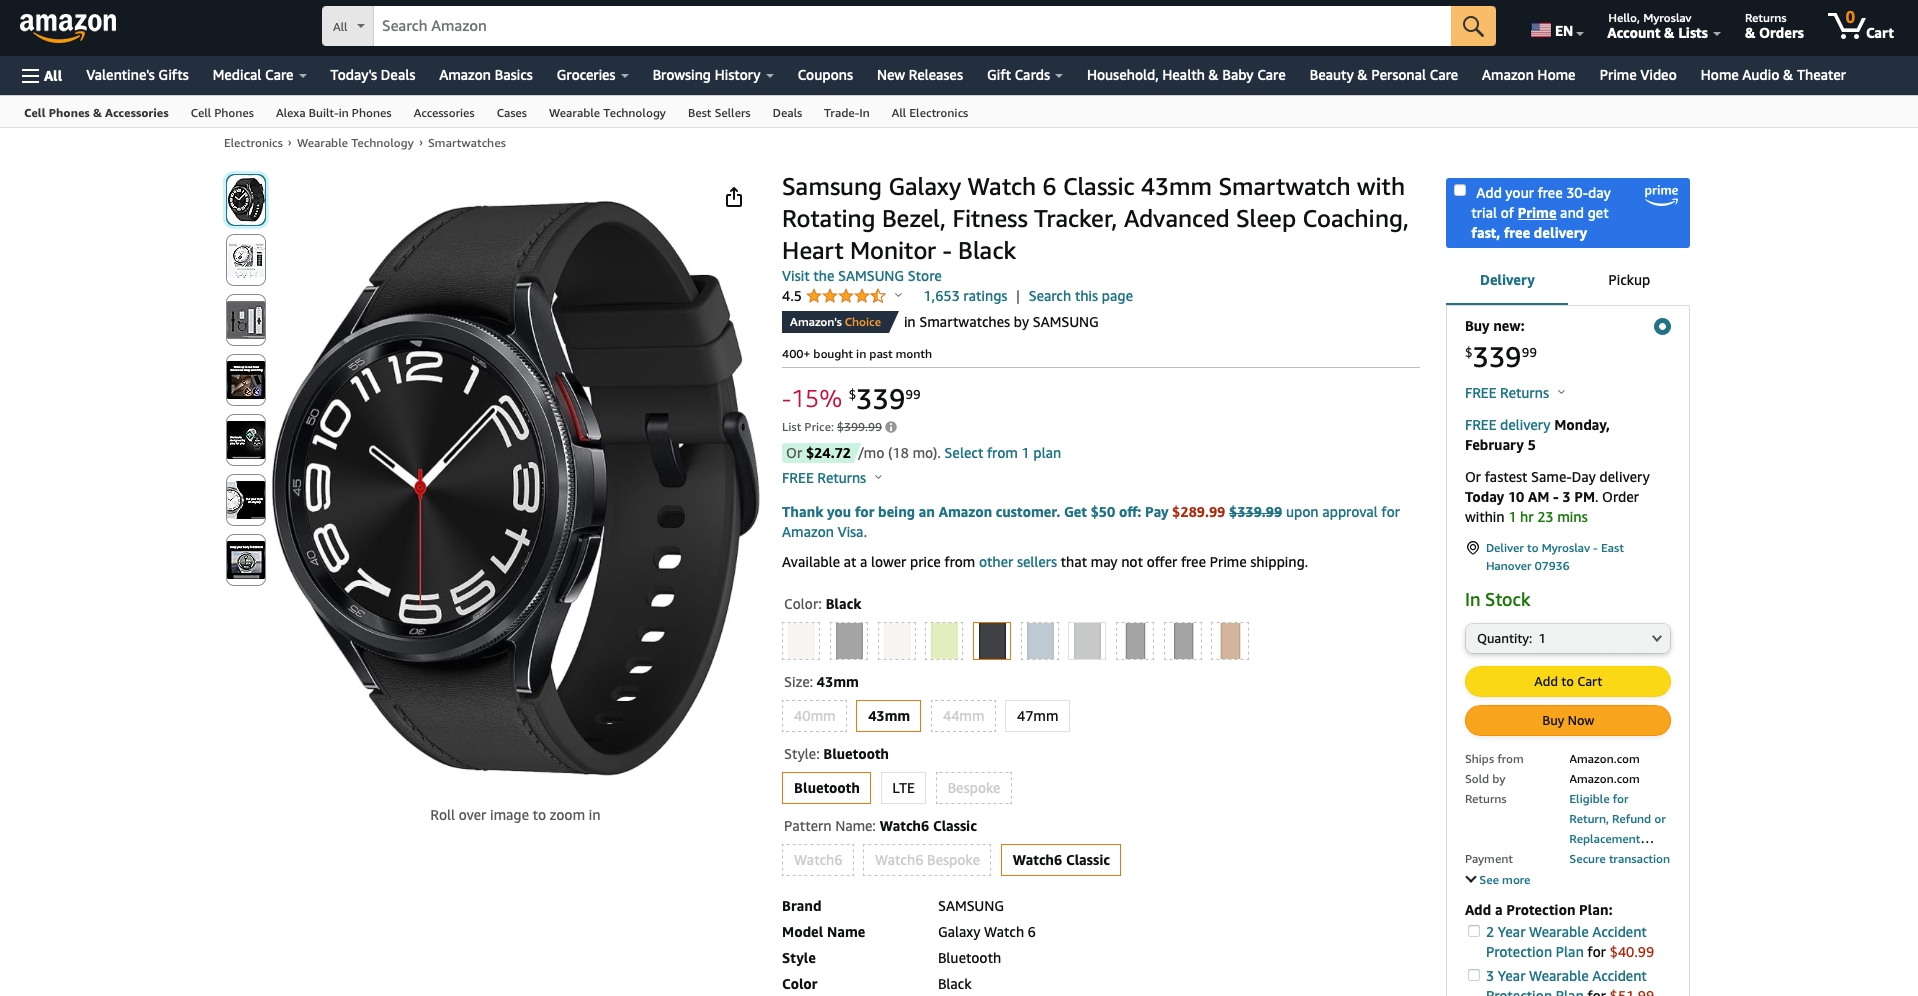Click the orange search magnifier button
1918x996 pixels.
[x=1473, y=26]
